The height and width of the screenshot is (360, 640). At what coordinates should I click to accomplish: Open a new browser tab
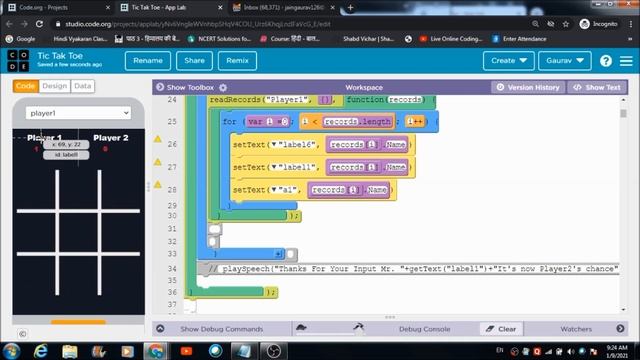[x=350, y=7]
